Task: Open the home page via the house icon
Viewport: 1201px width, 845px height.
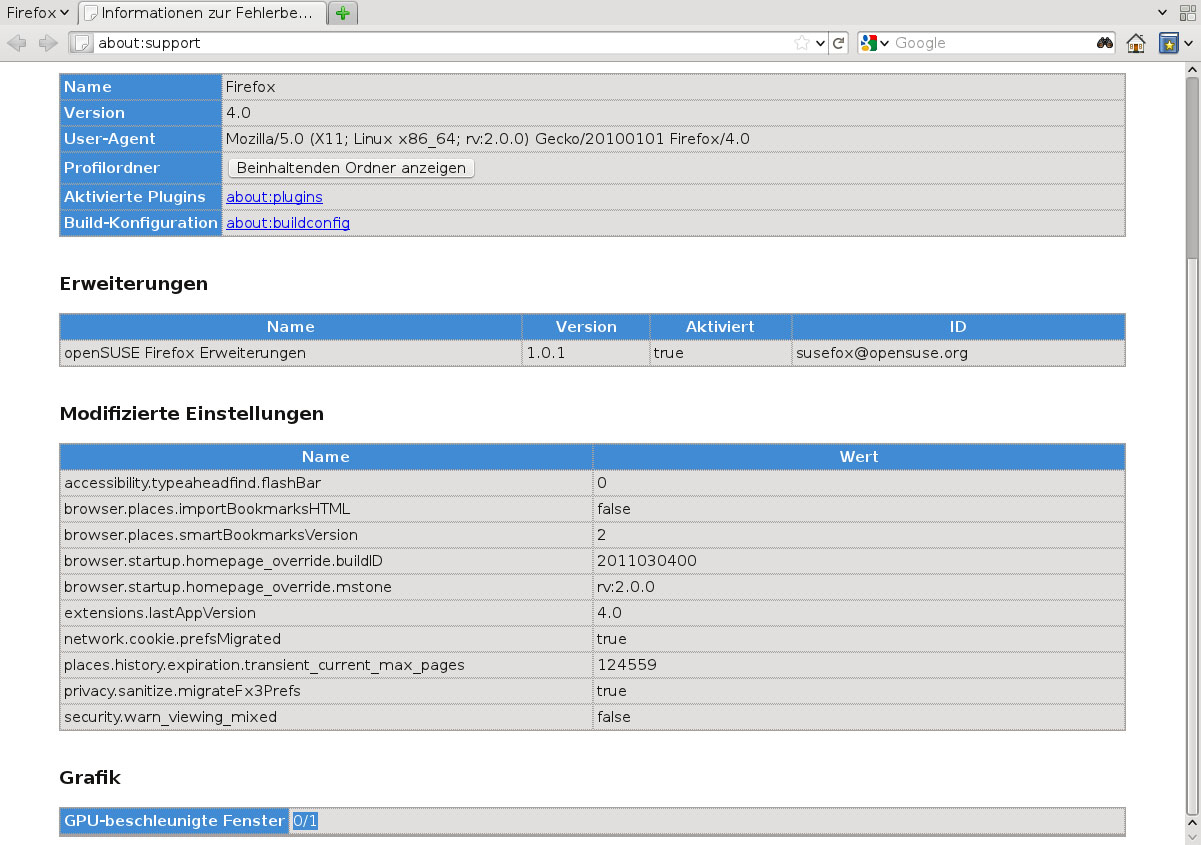Action: pos(1136,43)
